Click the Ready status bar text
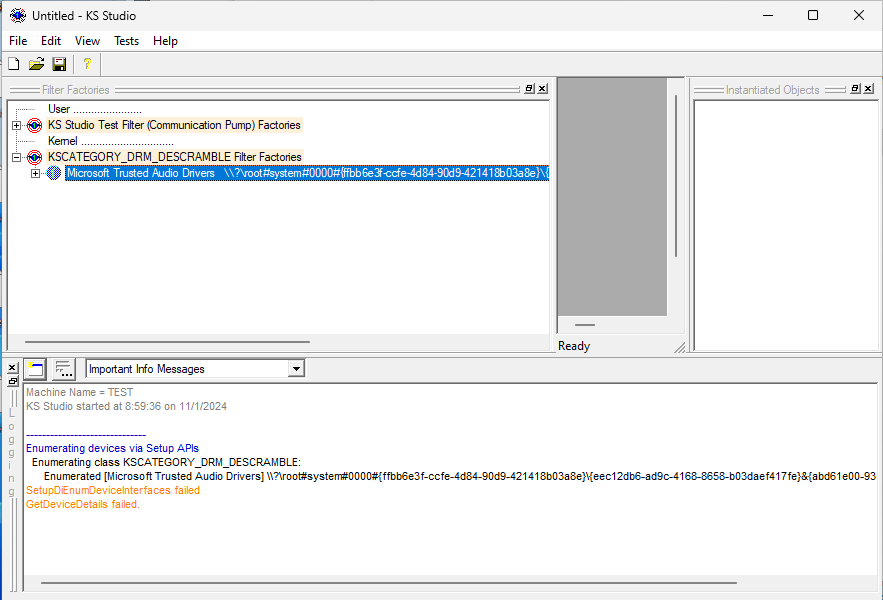Screen dimensions: 883x600 574,346
